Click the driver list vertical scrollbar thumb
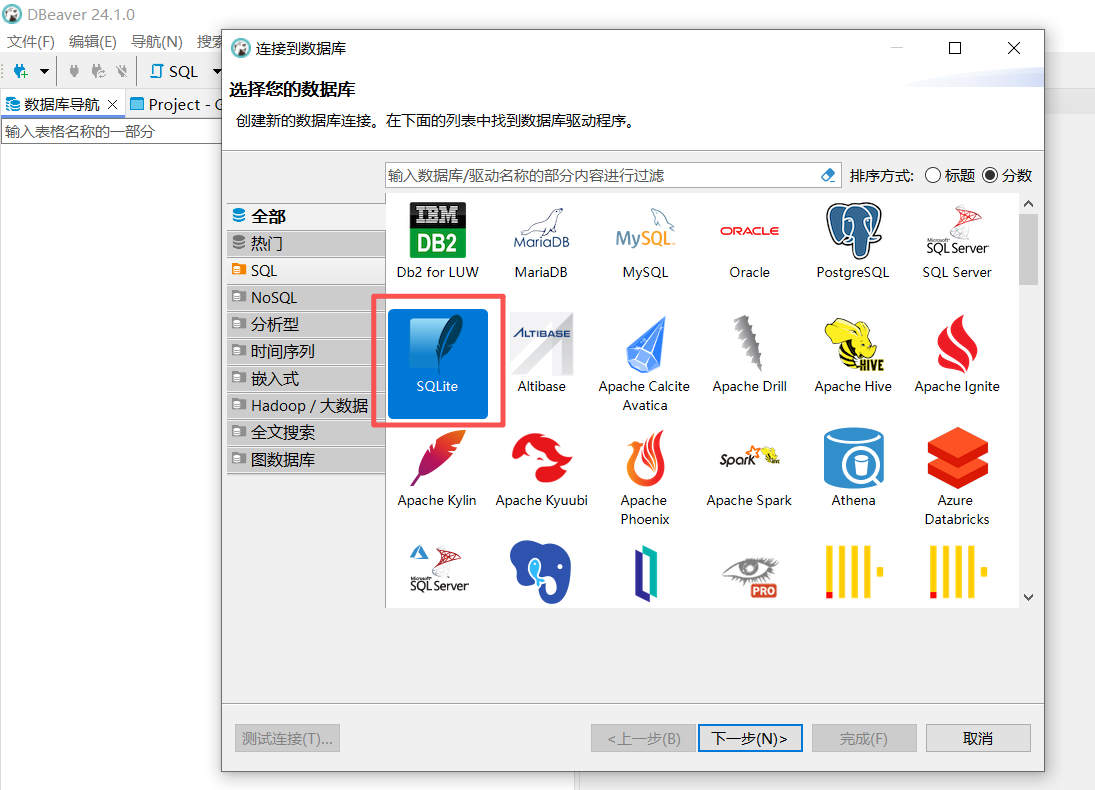The width and height of the screenshot is (1095, 790). click(x=1028, y=249)
